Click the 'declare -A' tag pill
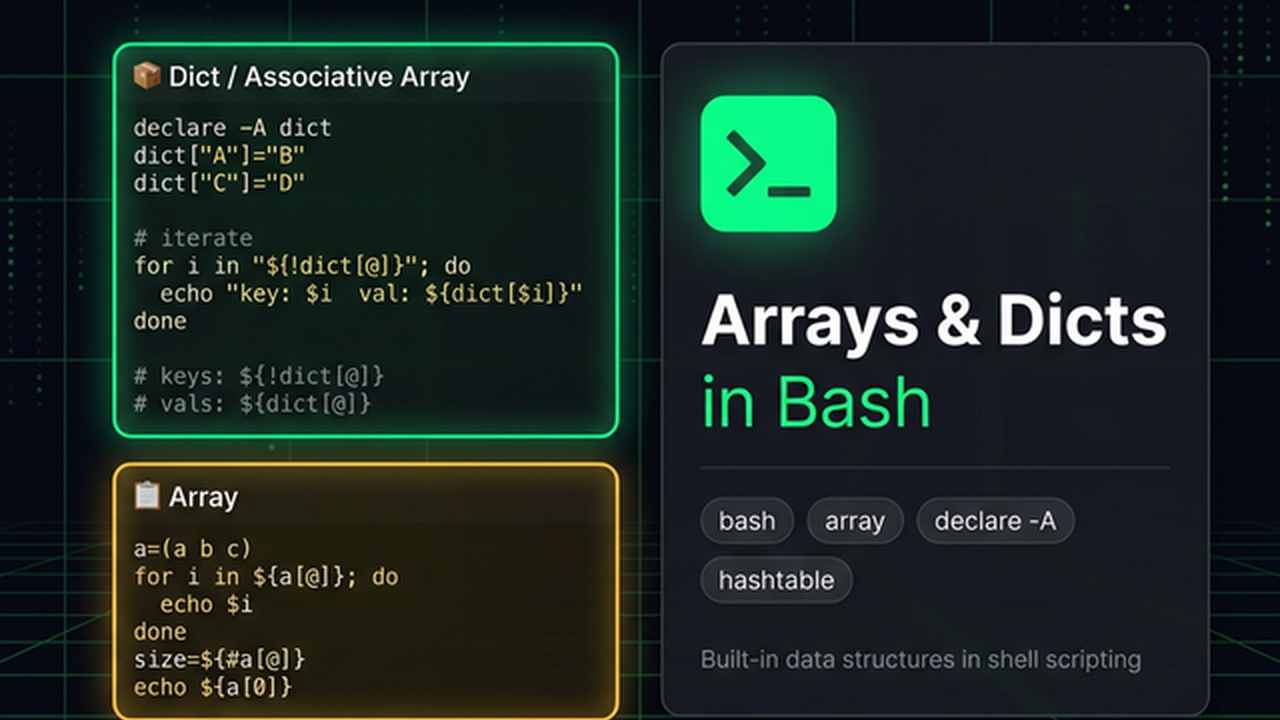The width and height of the screenshot is (1280, 720). [x=995, y=521]
